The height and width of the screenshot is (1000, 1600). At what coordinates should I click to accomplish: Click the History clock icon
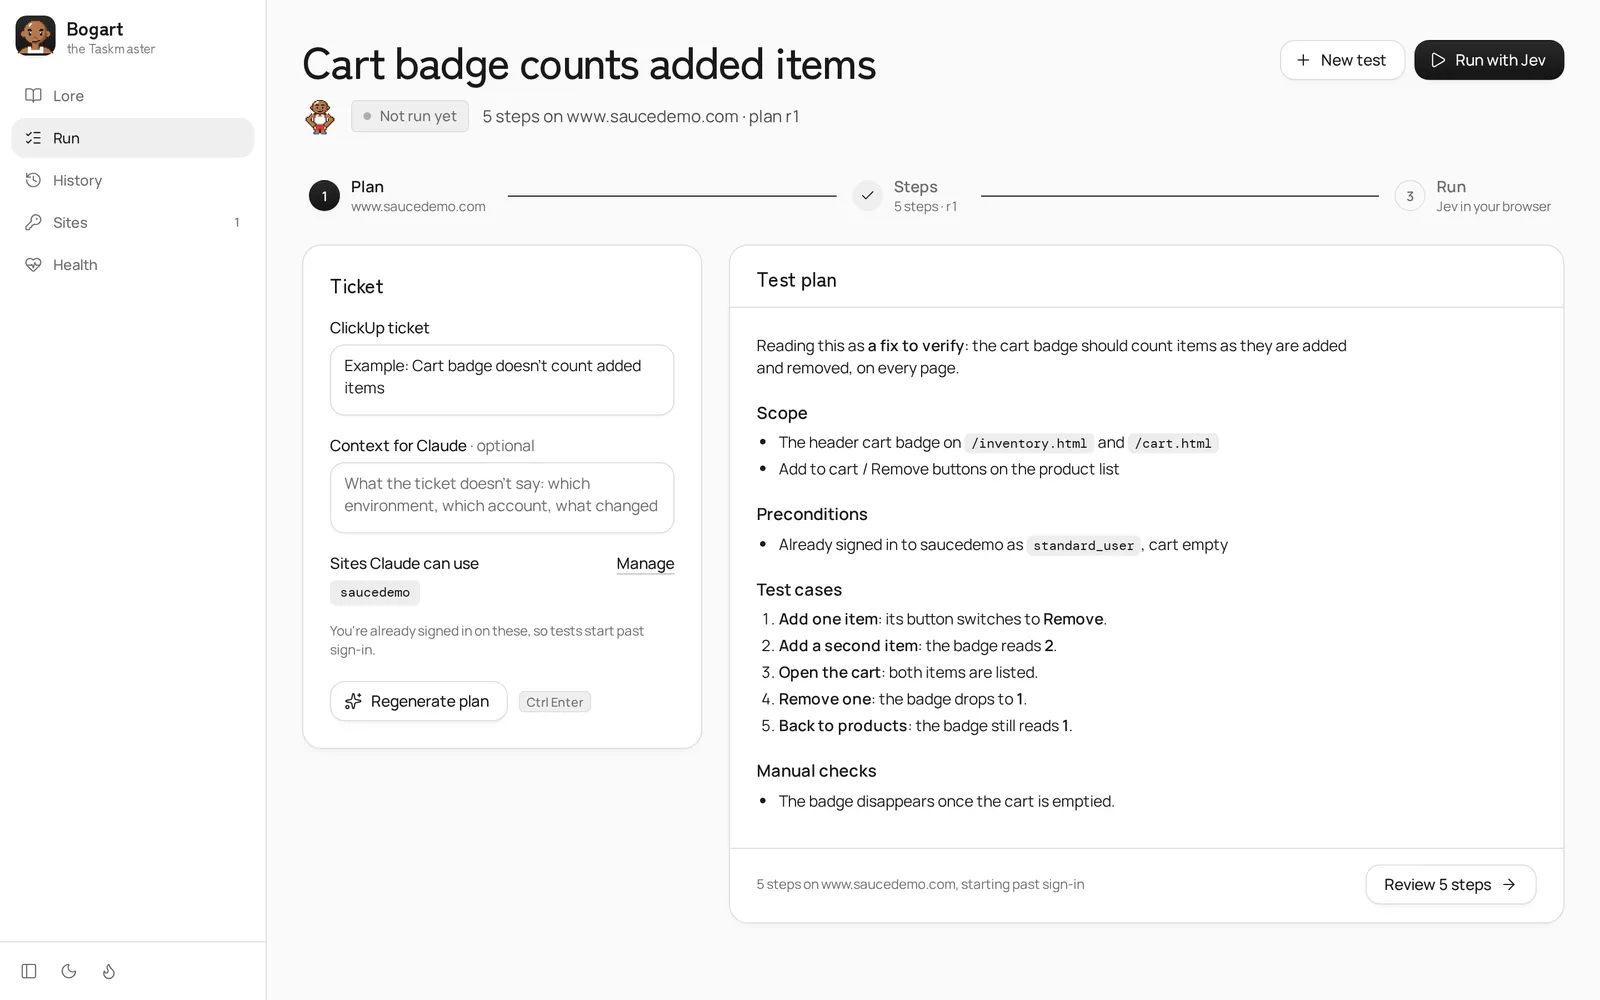click(33, 180)
